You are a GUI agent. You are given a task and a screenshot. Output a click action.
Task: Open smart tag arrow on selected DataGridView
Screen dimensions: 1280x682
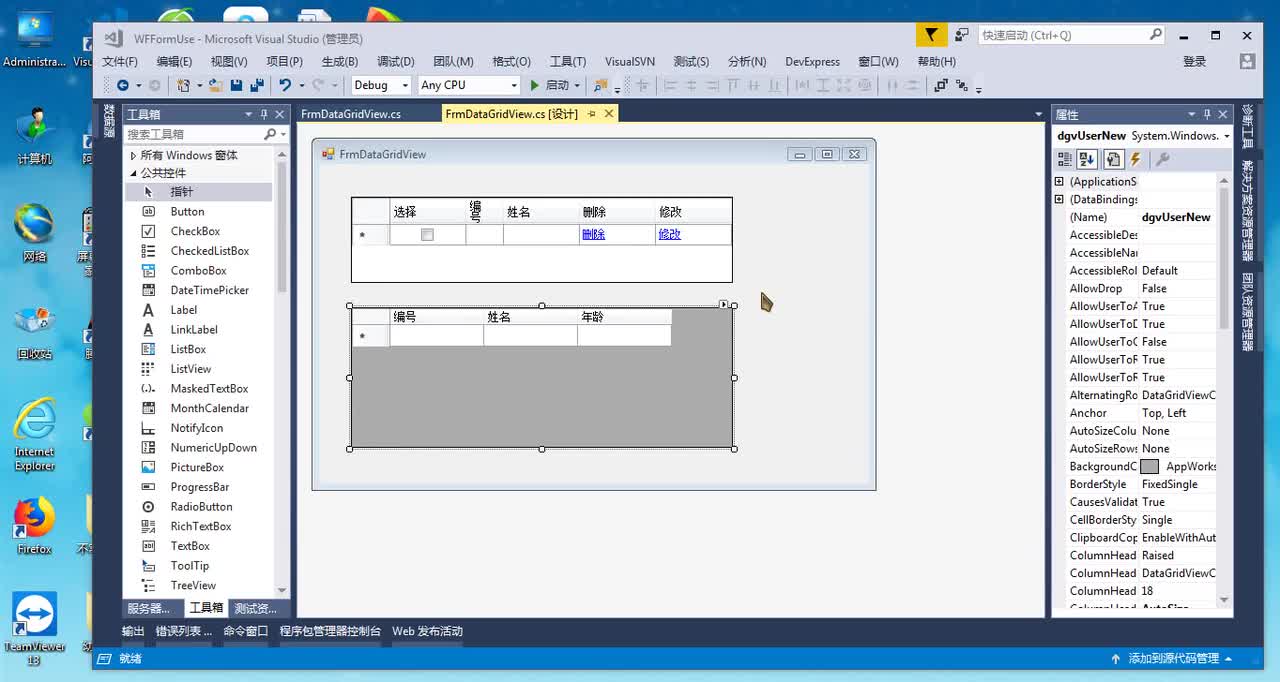724,304
